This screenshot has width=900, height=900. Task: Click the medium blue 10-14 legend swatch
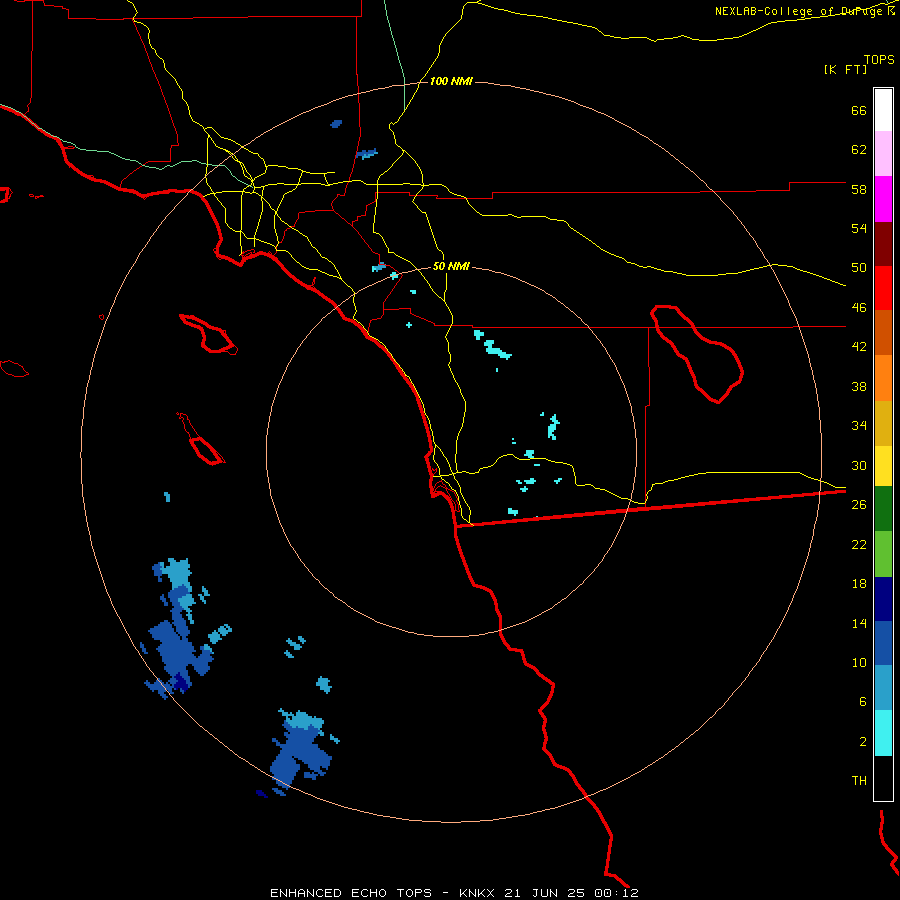(883, 643)
